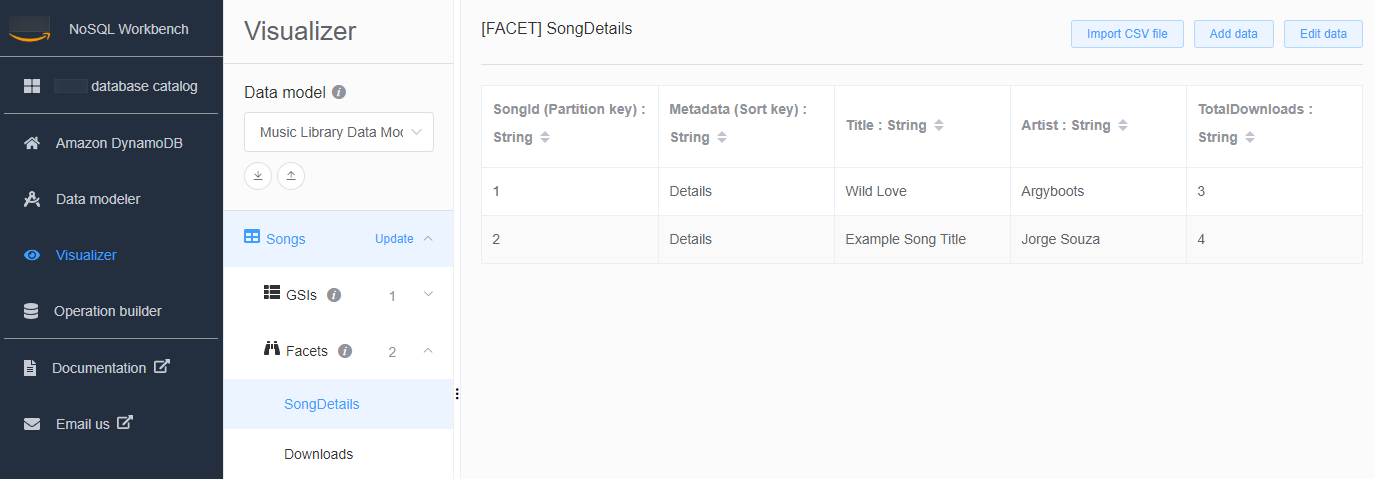
Task: Click the Data model info icon
Action: click(x=339, y=92)
